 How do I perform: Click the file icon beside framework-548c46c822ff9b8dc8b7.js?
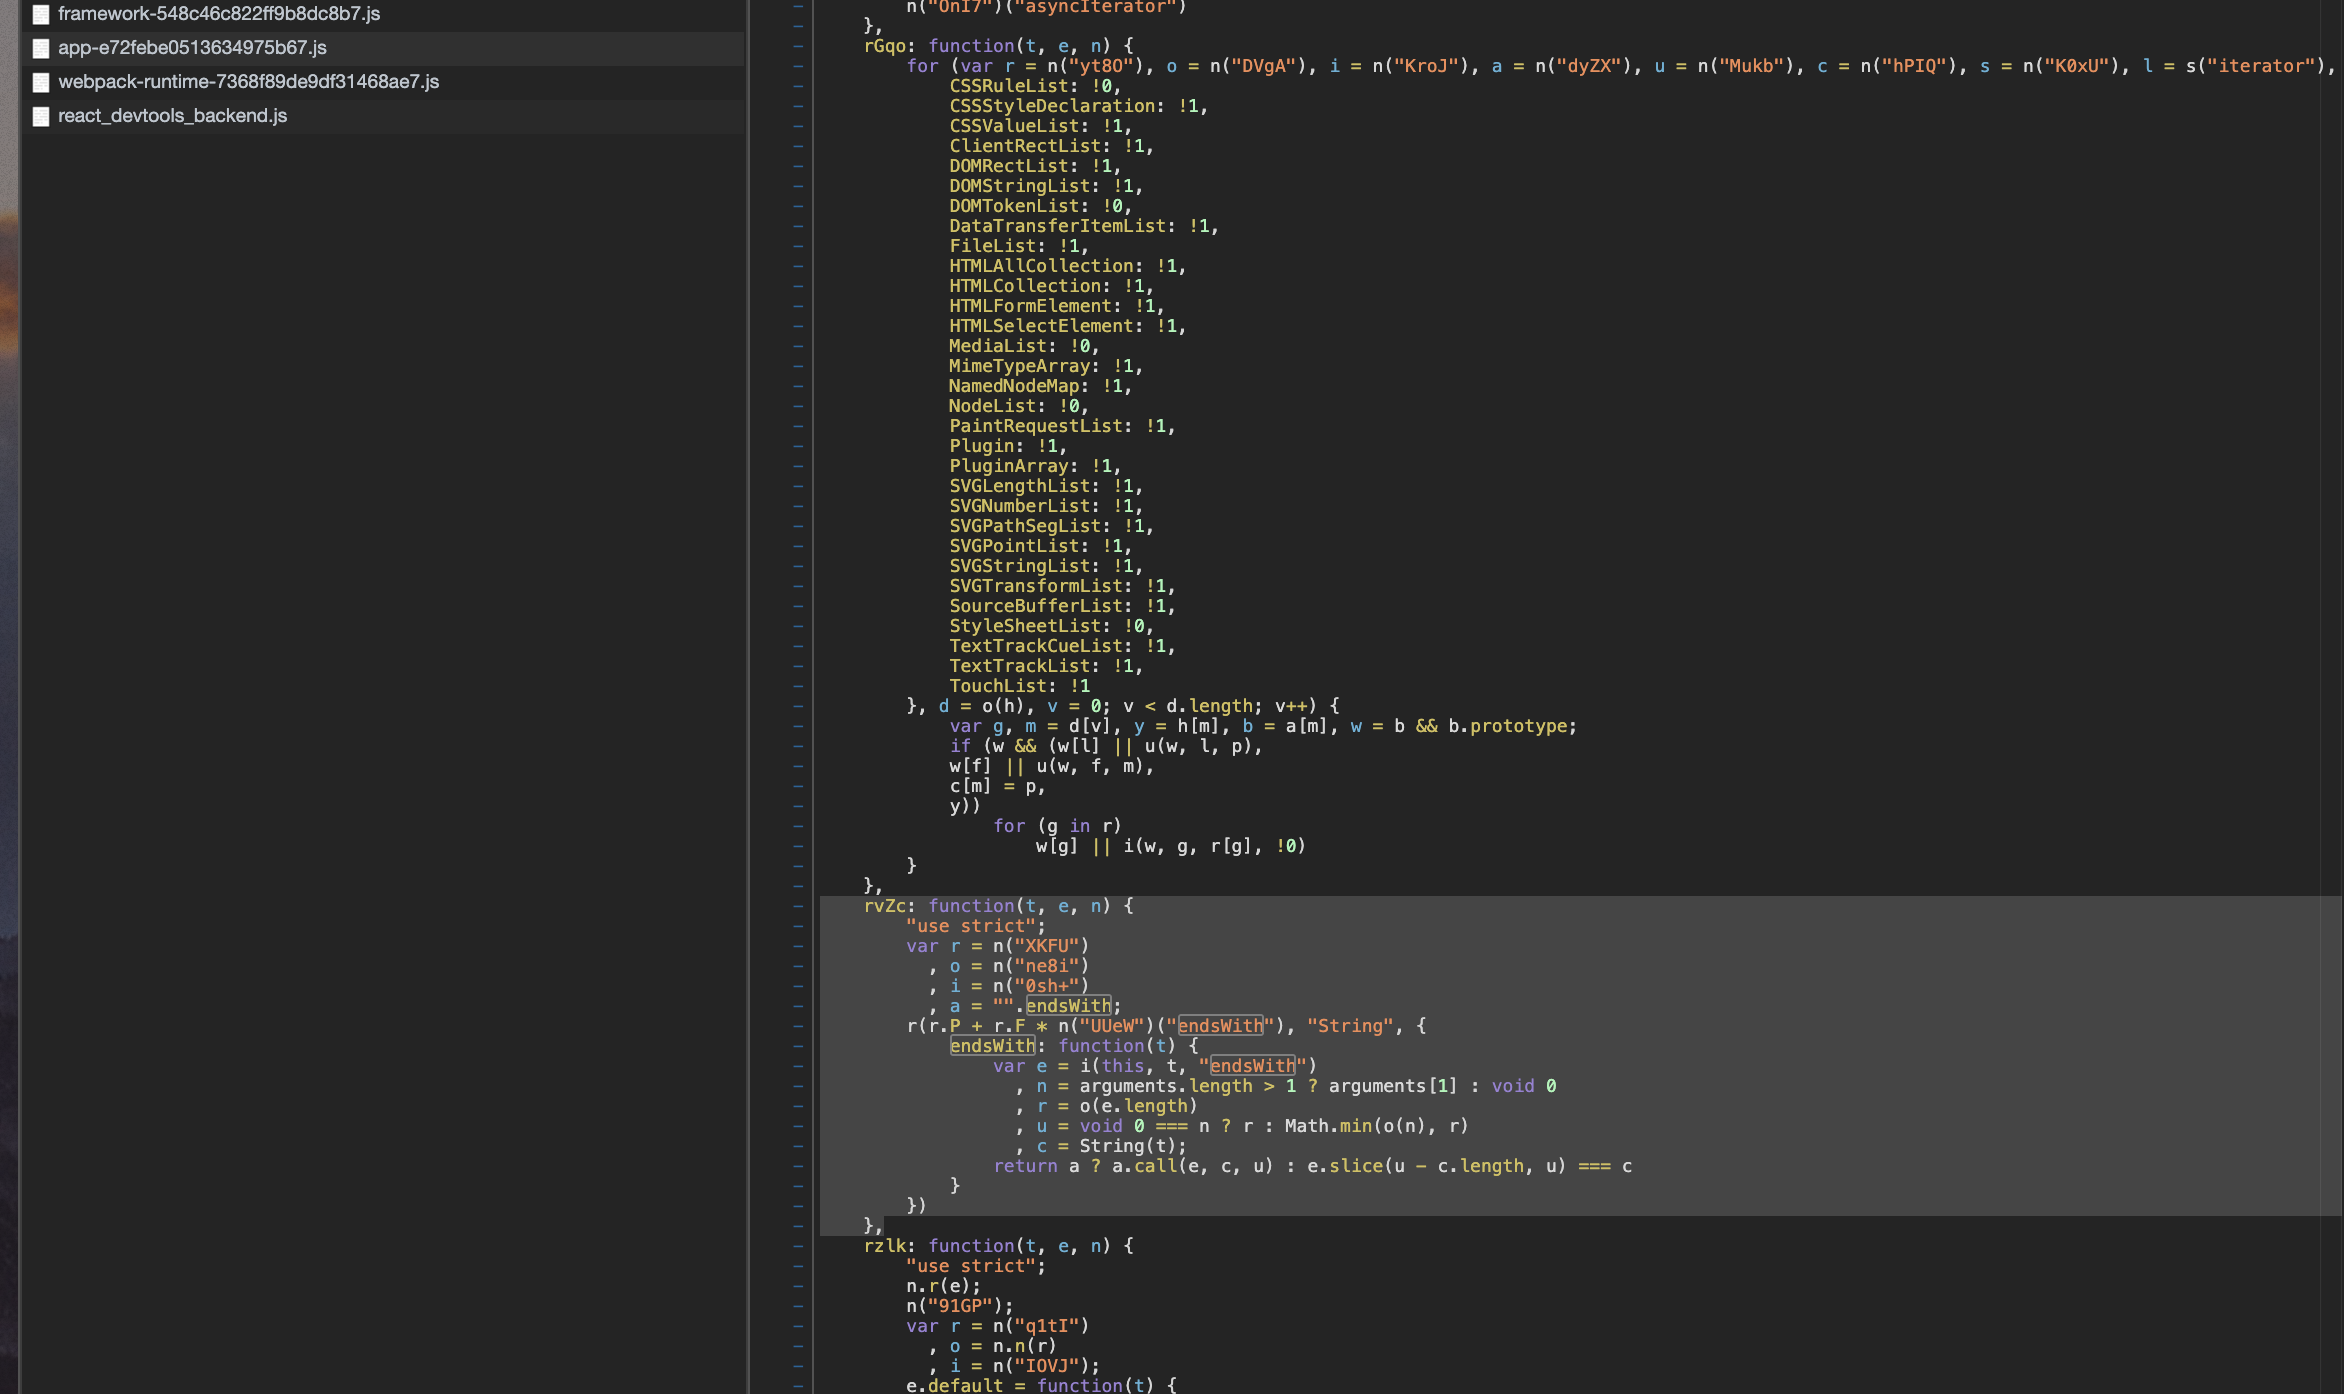point(40,14)
